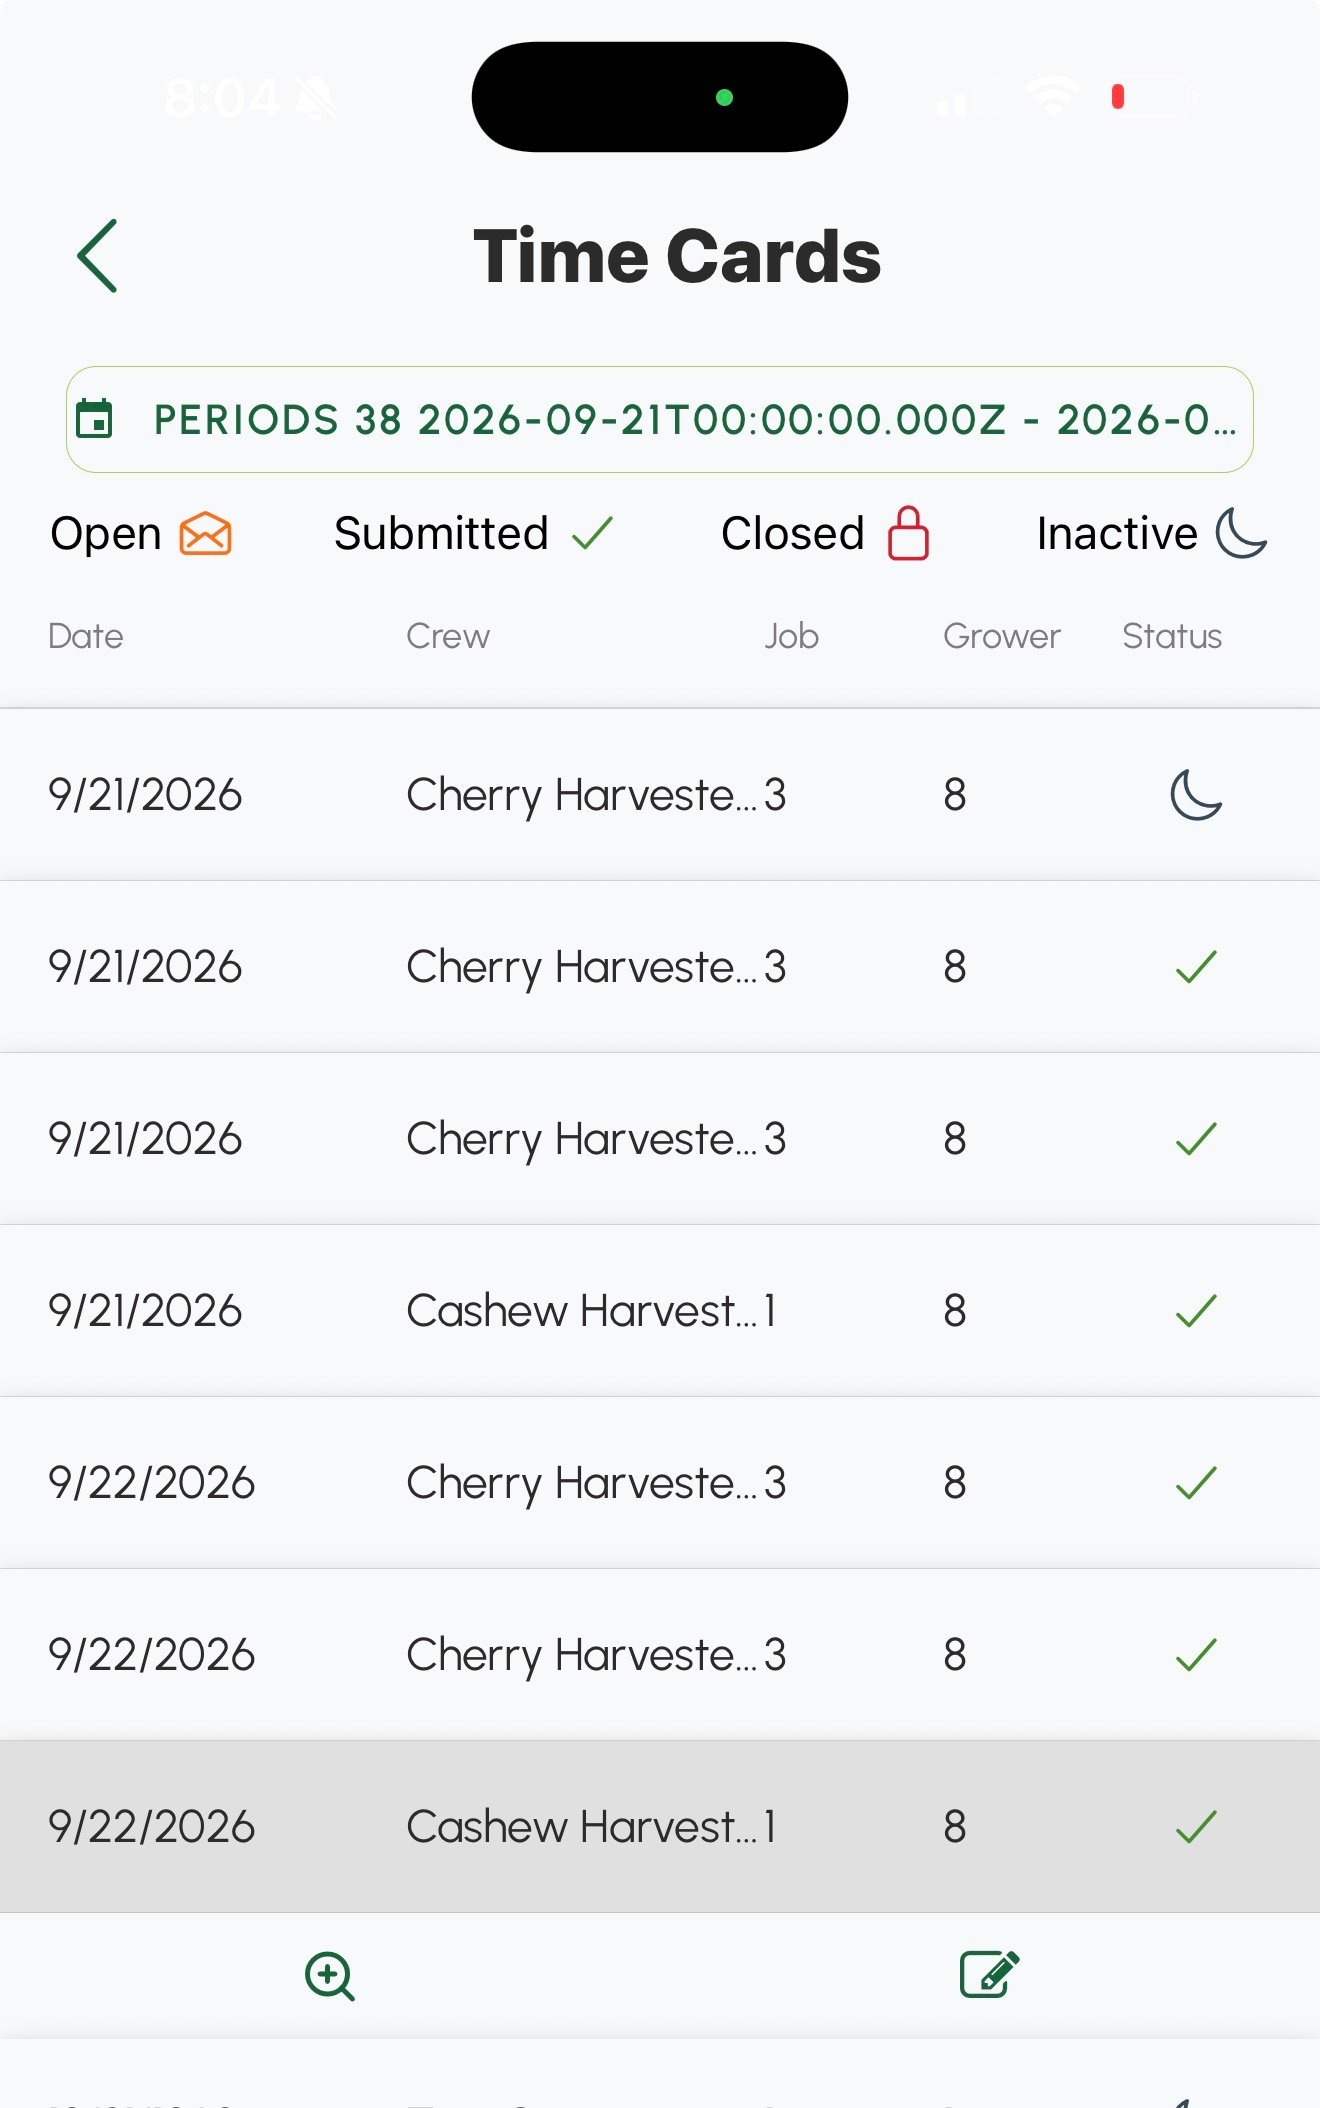
Task: Sort by the Date column header
Action: 86,636
